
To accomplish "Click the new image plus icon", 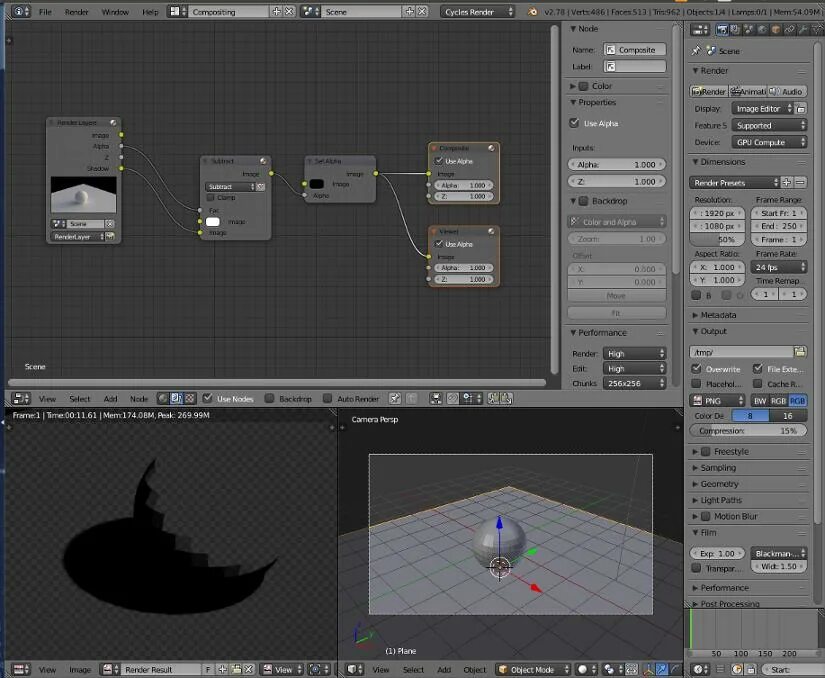I will point(223,670).
